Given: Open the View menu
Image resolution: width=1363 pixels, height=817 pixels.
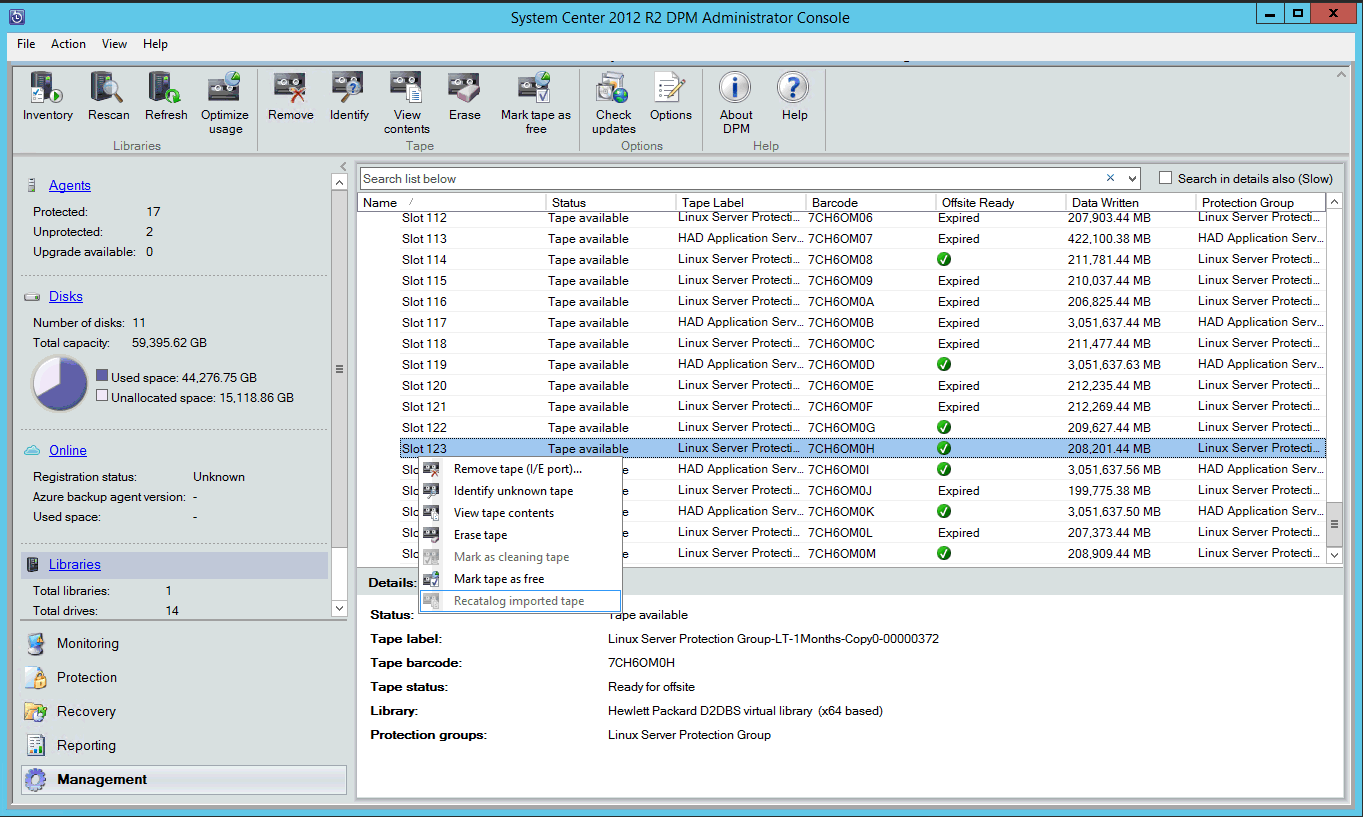Looking at the screenshot, I should pos(114,44).
